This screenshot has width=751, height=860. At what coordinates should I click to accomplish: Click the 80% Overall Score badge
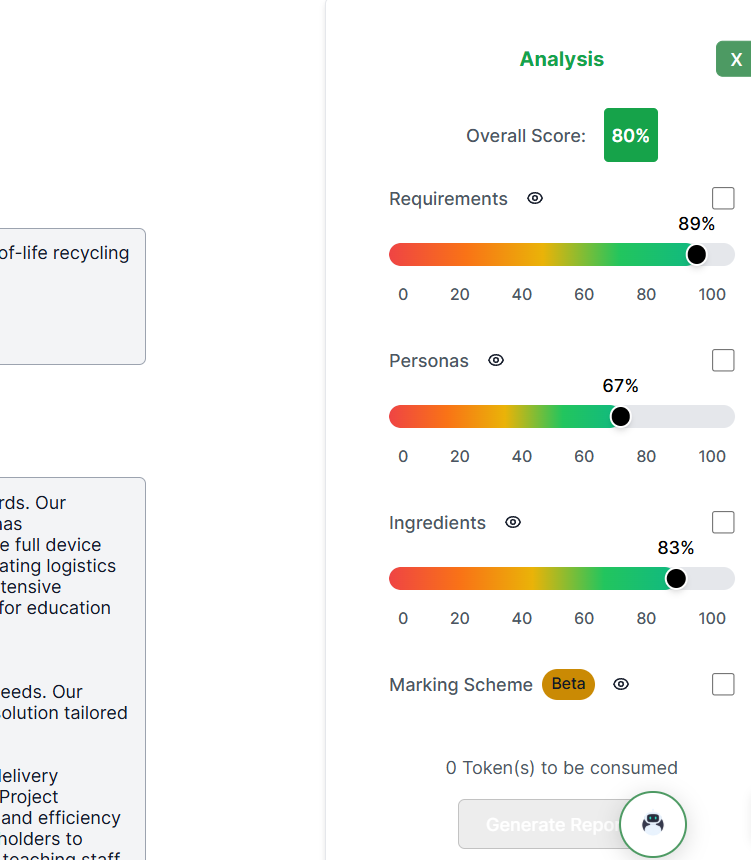631,135
